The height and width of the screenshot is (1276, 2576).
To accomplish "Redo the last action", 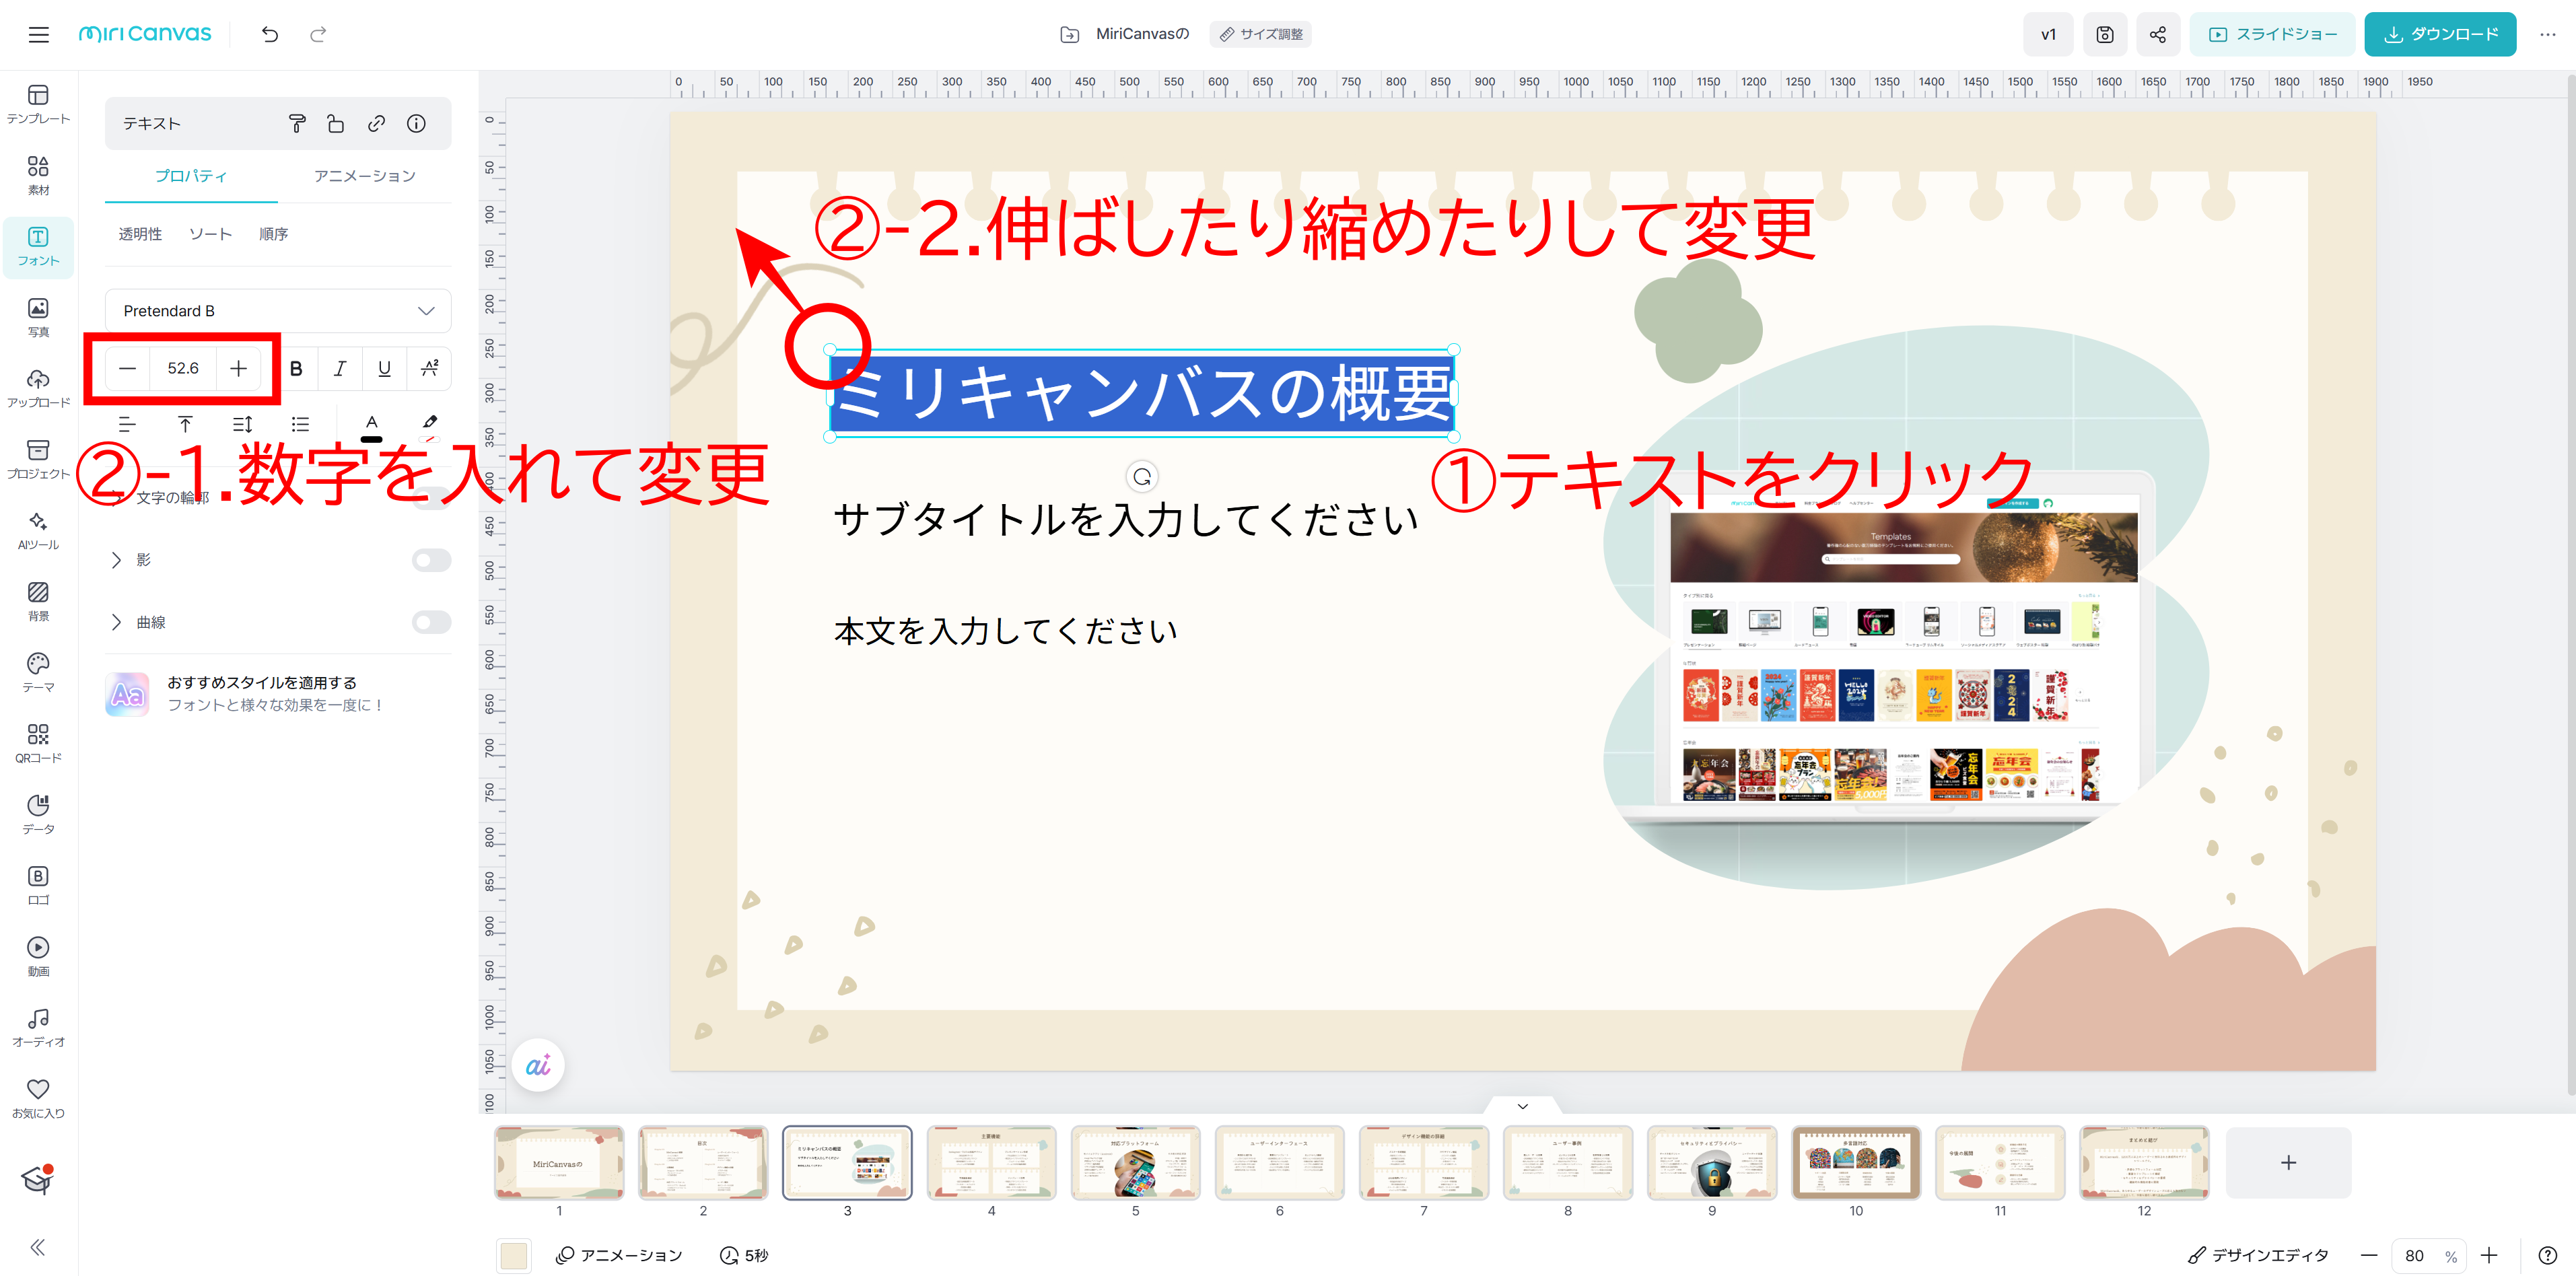I will [318, 35].
